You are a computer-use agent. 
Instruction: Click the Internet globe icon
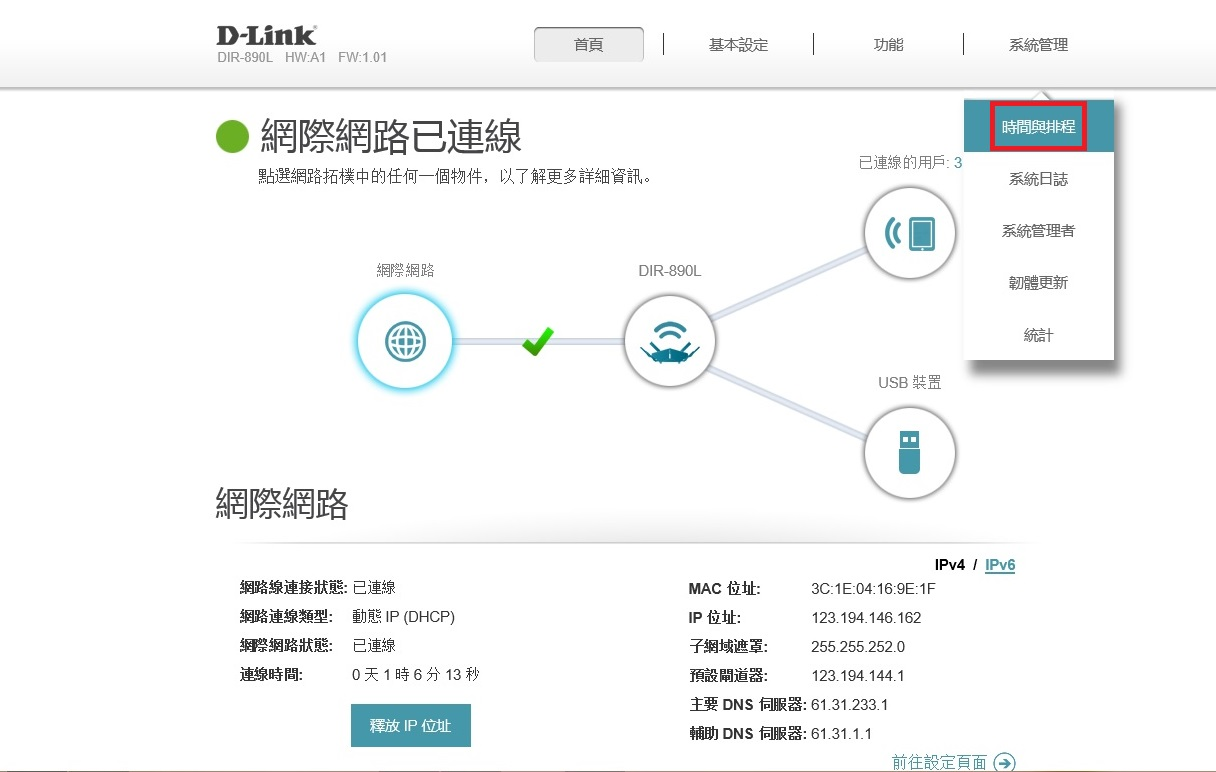coord(405,342)
